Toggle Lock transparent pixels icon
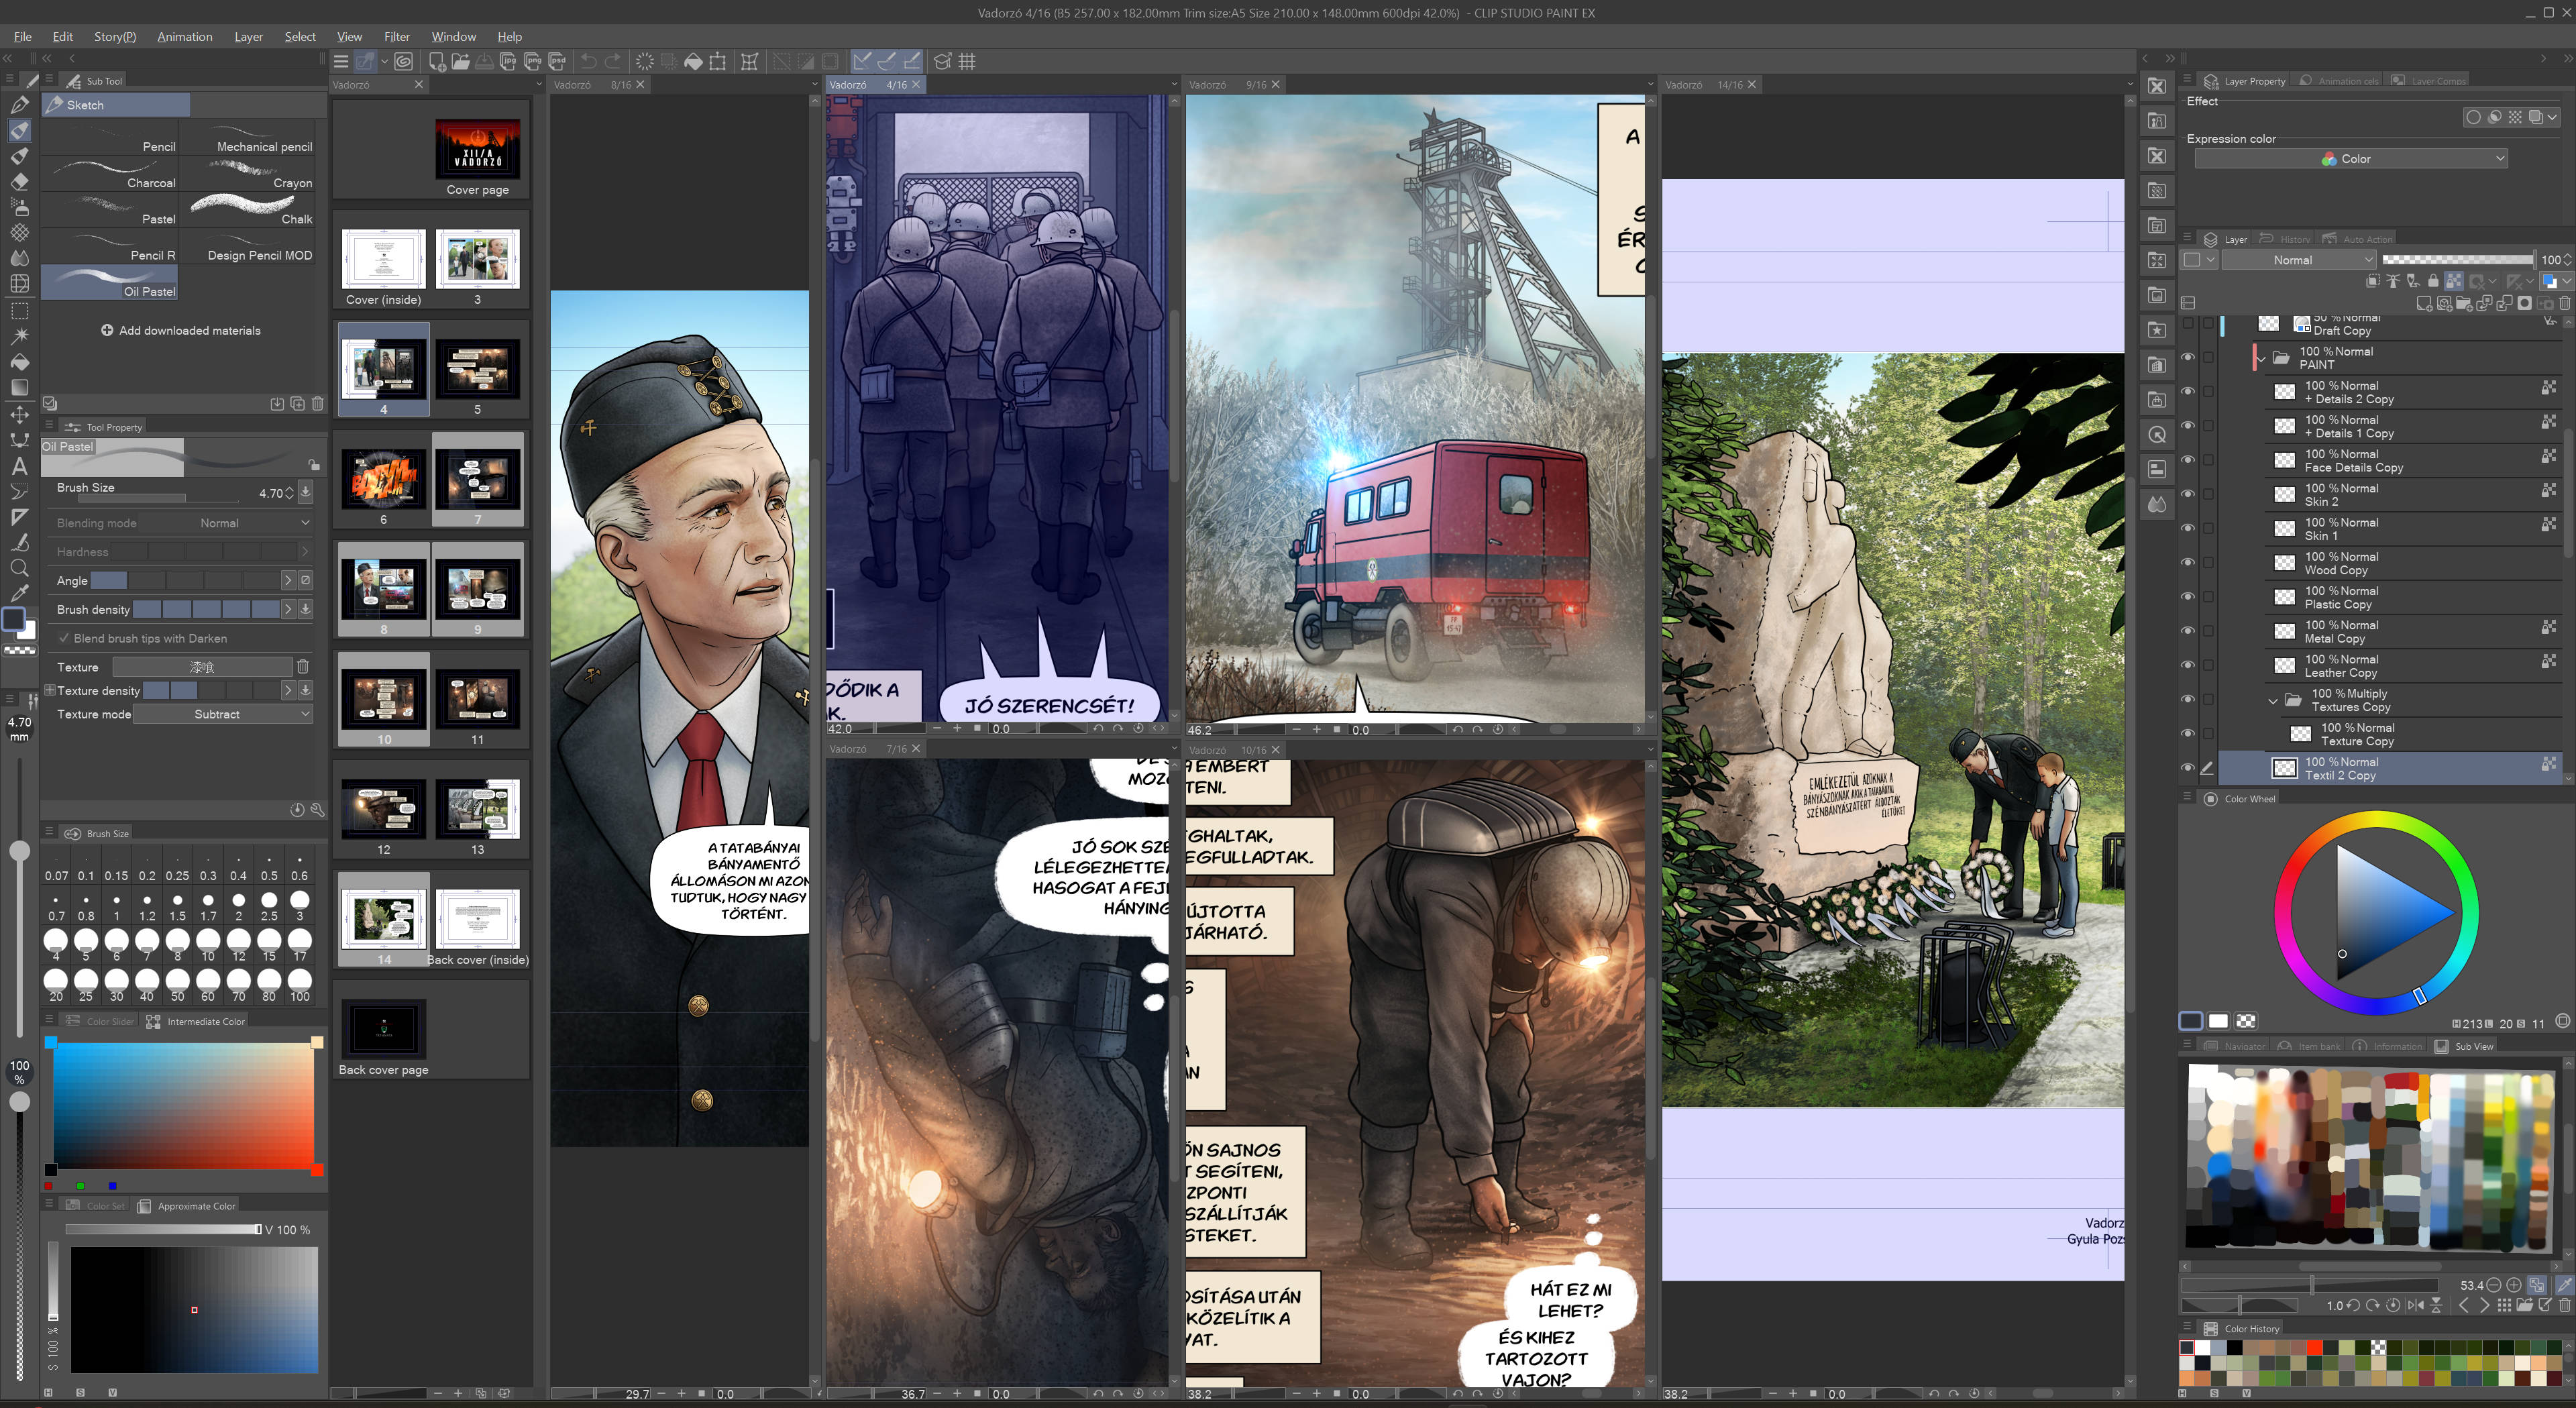The image size is (2576, 1408). [x=2453, y=281]
